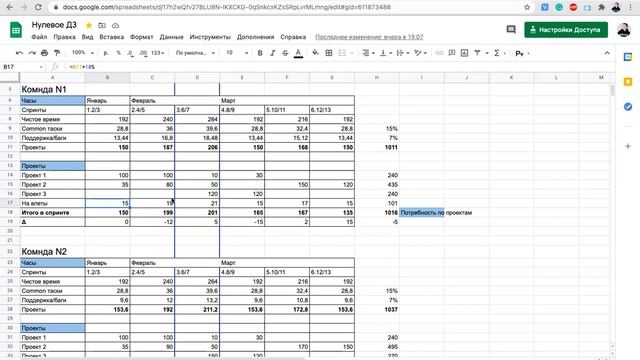Screen dimensions: 640x360
Task: Apply percent format button
Action: pos(118,53)
